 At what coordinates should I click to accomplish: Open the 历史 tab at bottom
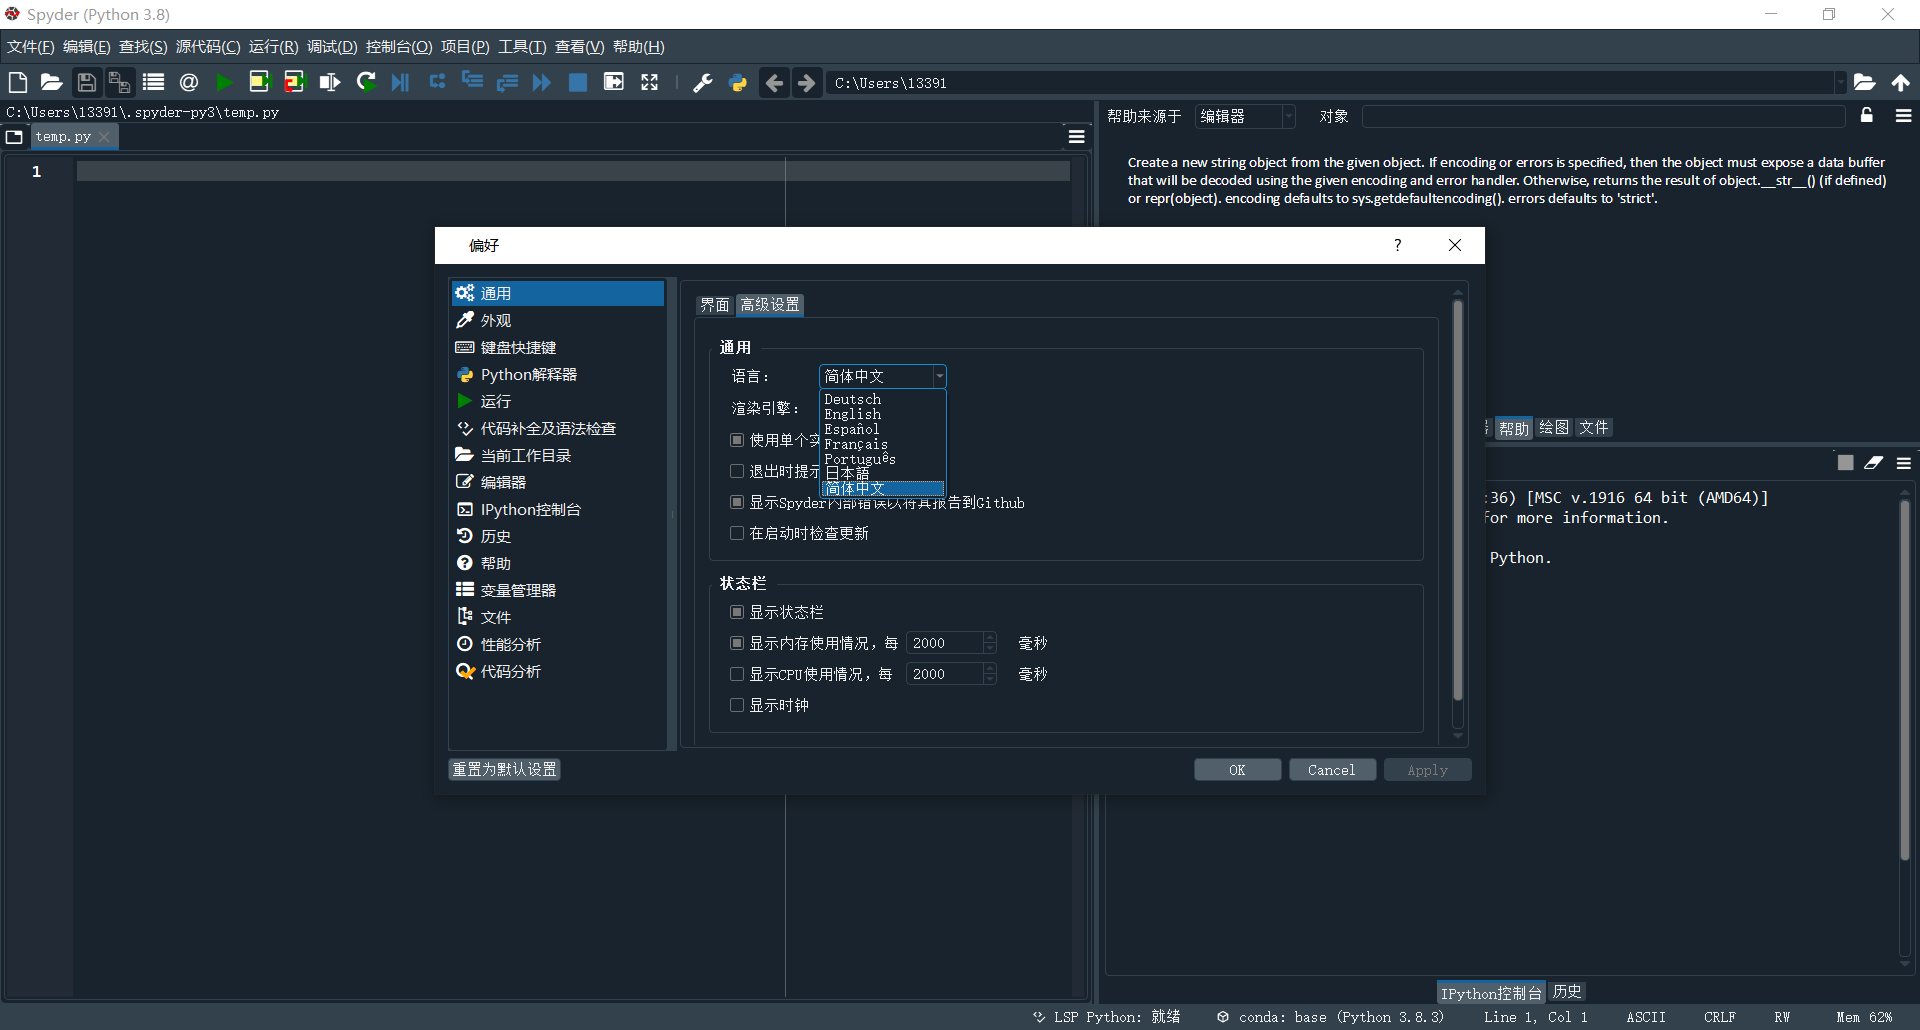1567,992
